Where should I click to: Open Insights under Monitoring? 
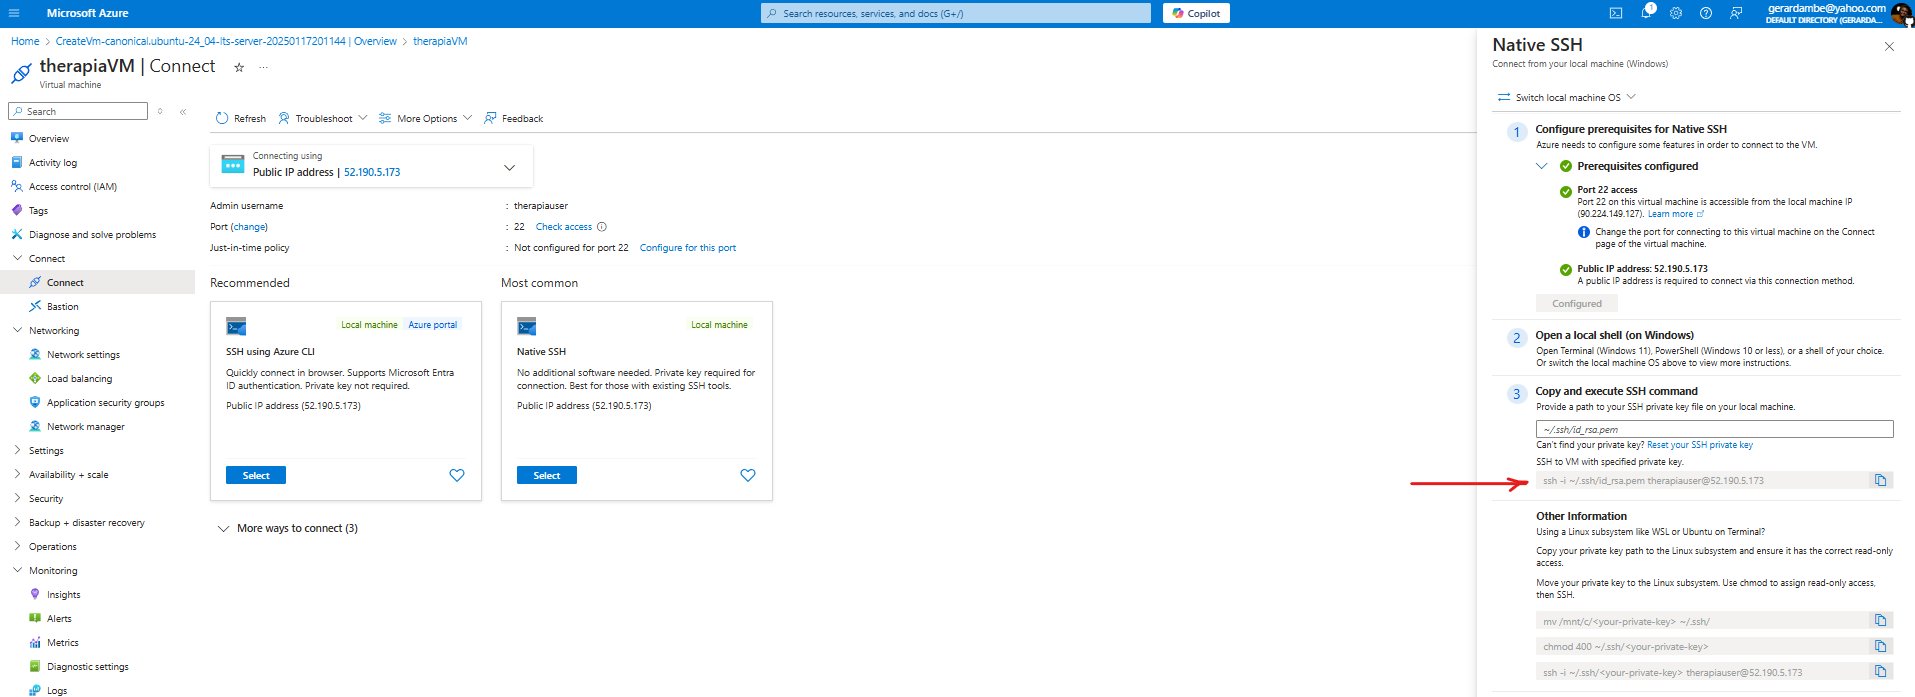click(x=63, y=595)
